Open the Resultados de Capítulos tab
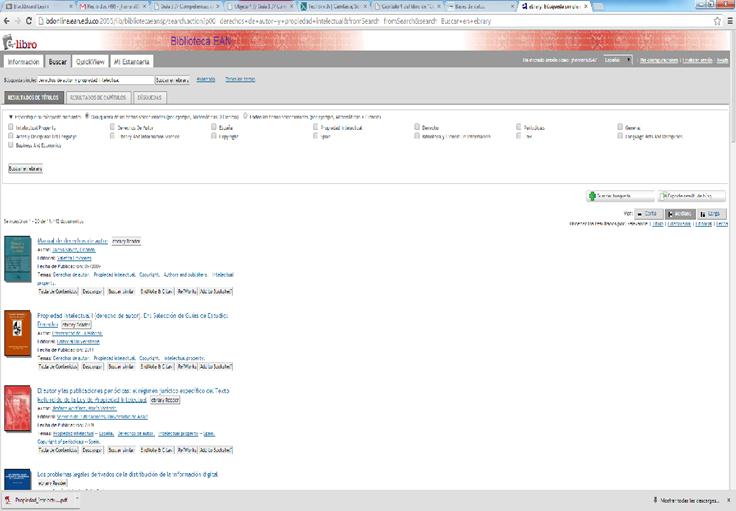This screenshot has height=511, width=736. click(97, 98)
